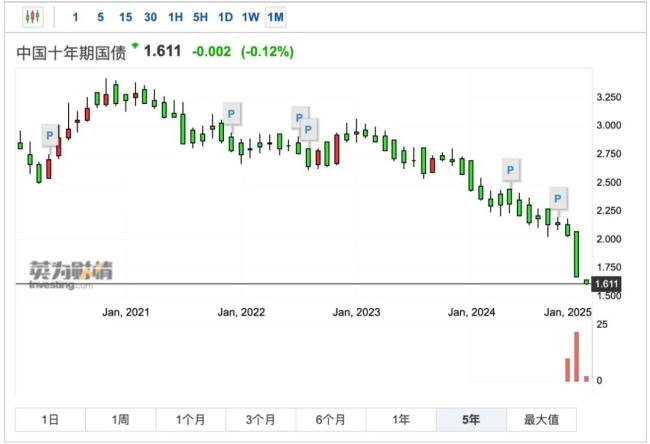Set time range to 1日
This screenshot has height=444, width=650.
click(x=50, y=420)
